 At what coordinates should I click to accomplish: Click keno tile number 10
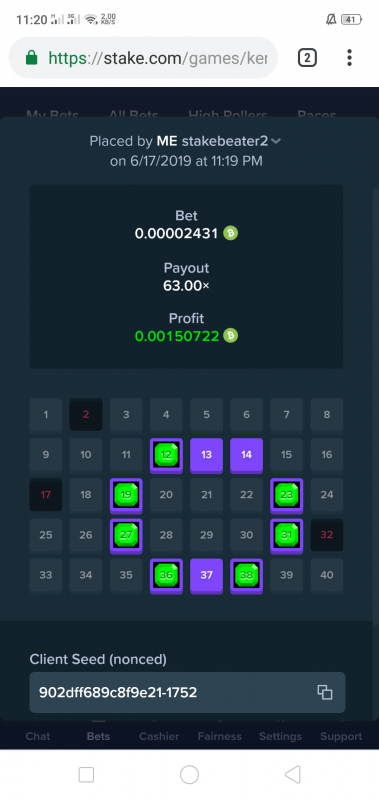(x=86, y=455)
